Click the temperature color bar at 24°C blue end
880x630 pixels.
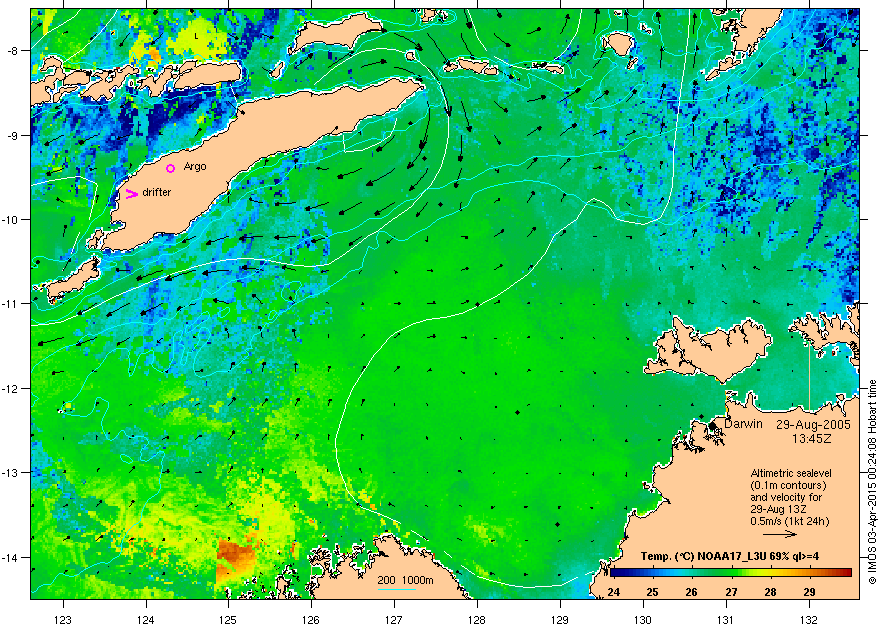coord(615,573)
